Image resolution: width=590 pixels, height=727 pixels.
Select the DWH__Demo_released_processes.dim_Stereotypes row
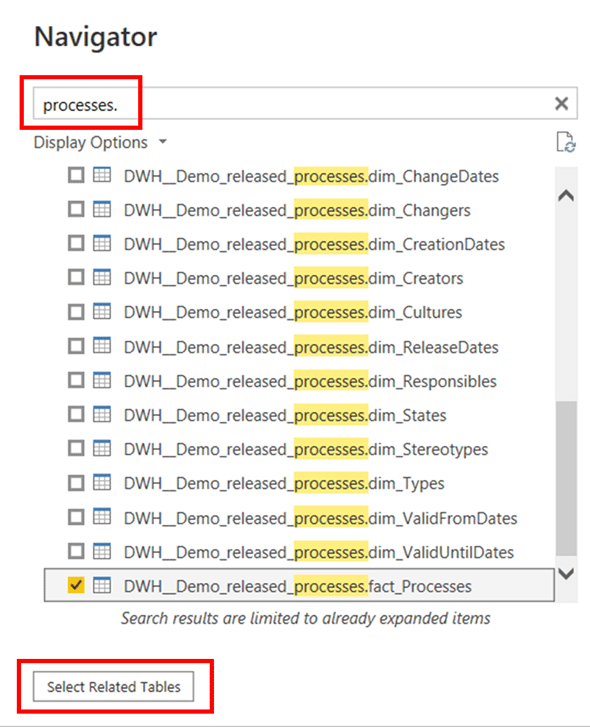(299, 449)
